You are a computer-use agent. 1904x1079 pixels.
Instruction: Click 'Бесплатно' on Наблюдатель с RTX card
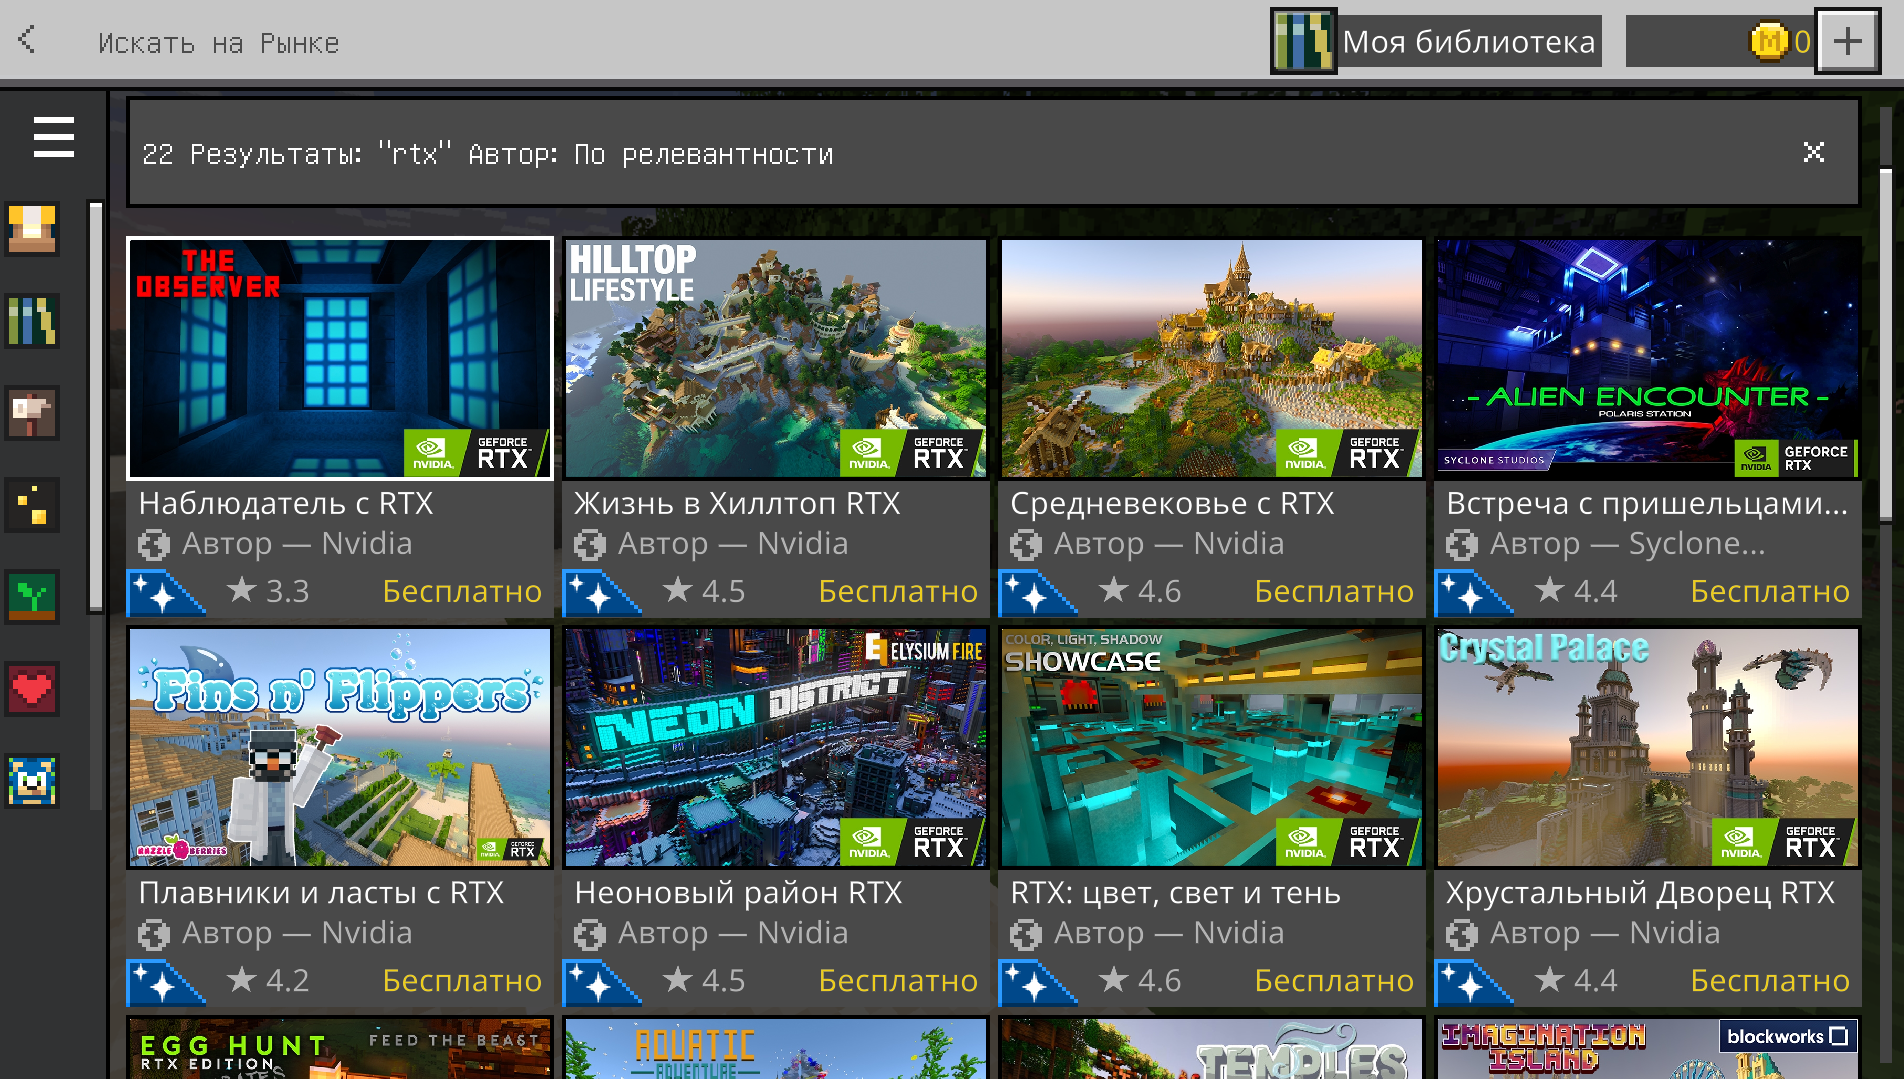[462, 591]
